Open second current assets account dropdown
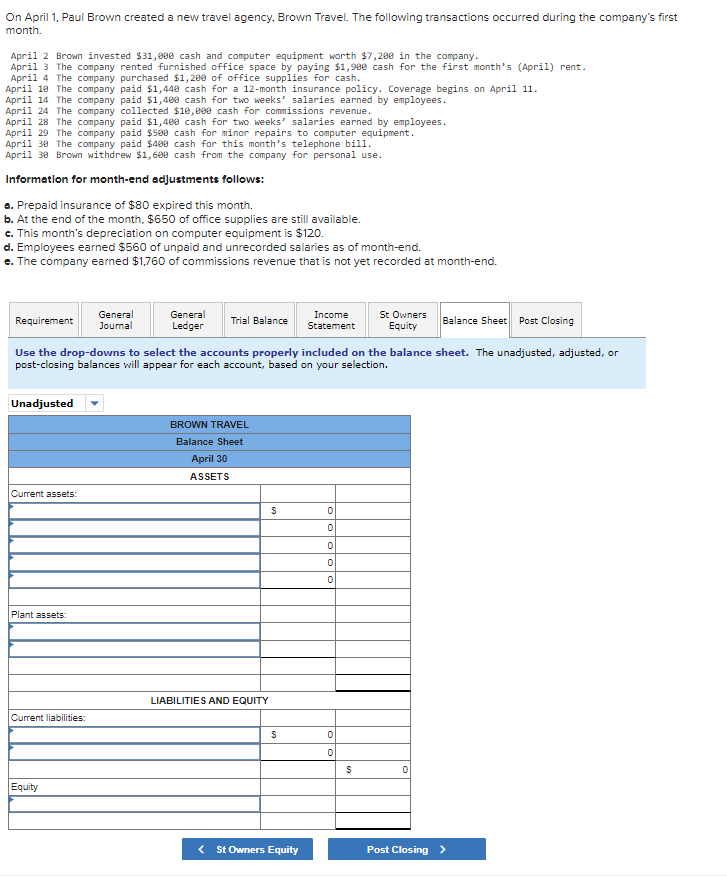Image resolution: width=727 pixels, height=877 pixels. click(134, 528)
